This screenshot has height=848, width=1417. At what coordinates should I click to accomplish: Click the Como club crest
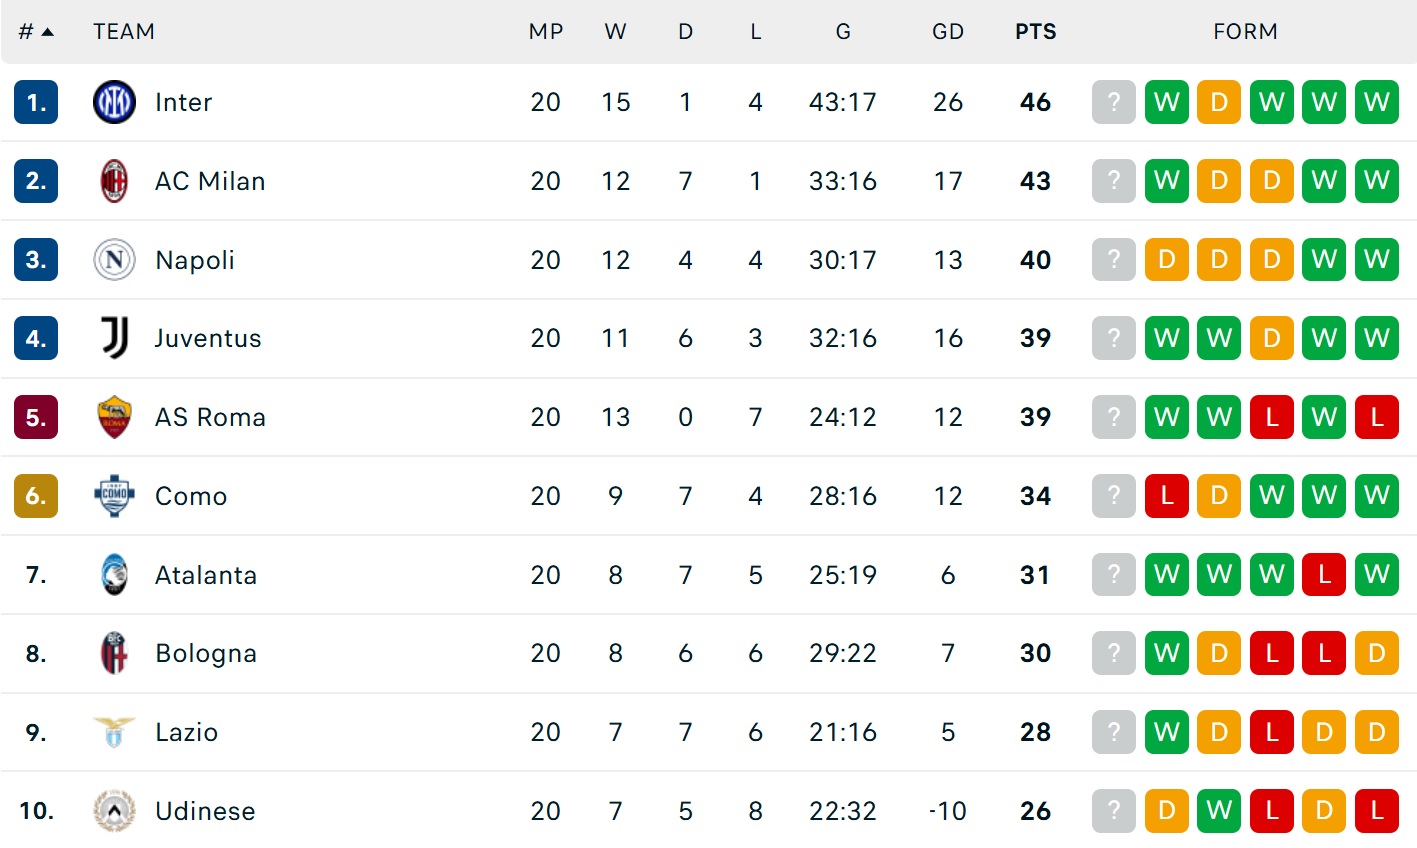point(114,496)
